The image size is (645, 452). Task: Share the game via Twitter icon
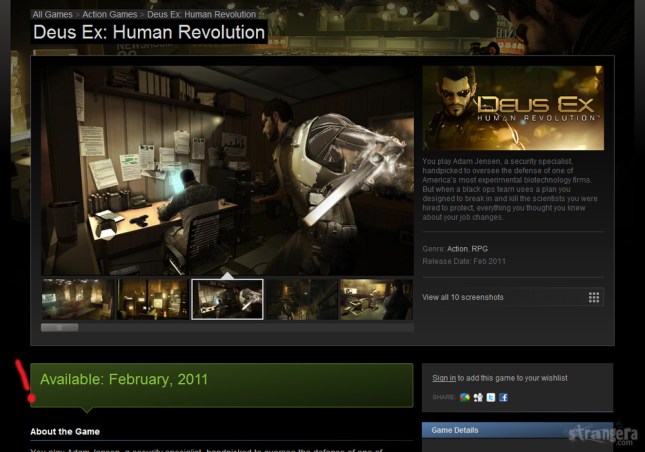(491, 397)
